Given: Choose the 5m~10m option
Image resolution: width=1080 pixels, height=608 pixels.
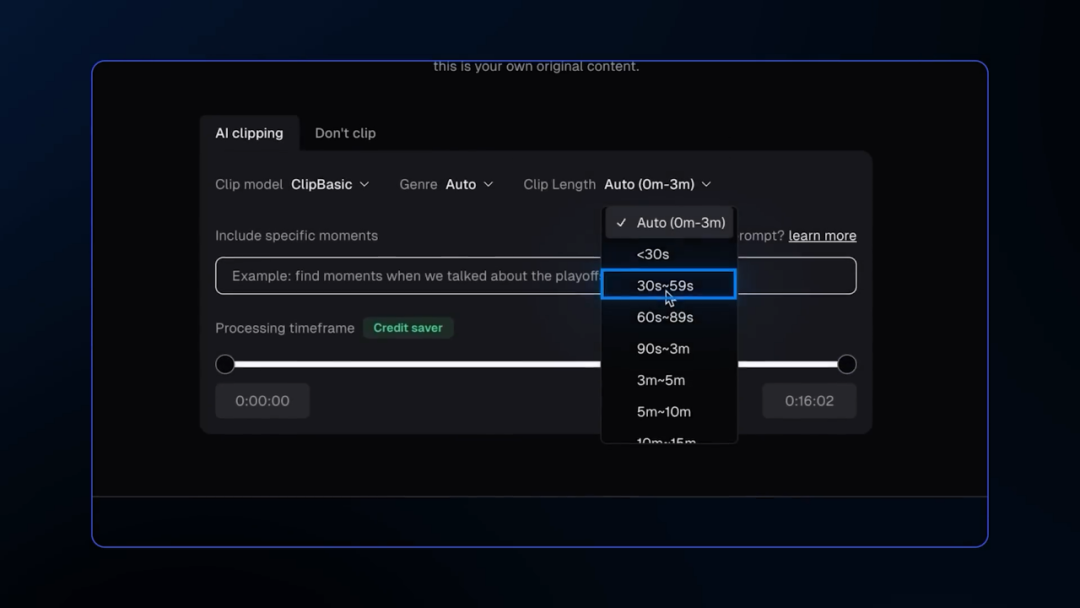Looking at the screenshot, I should click(x=664, y=411).
